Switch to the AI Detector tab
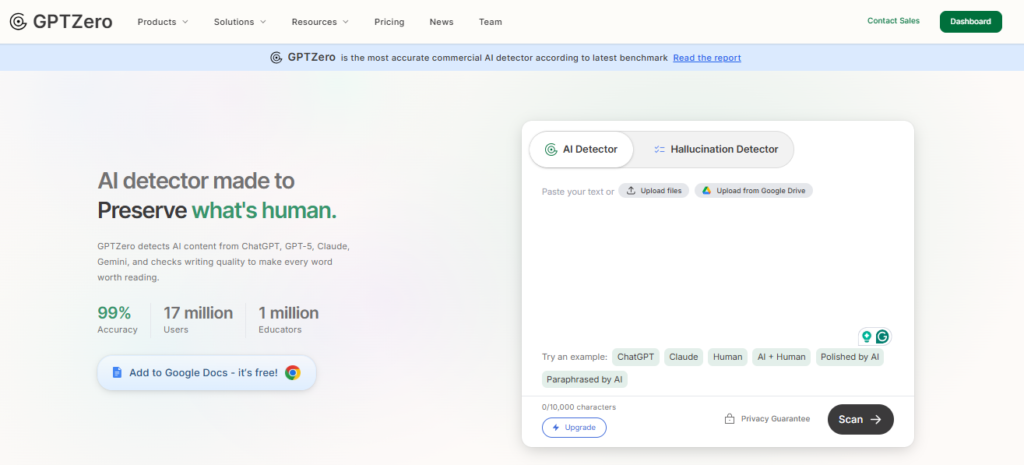The image size is (1024, 465). (581, 150)
